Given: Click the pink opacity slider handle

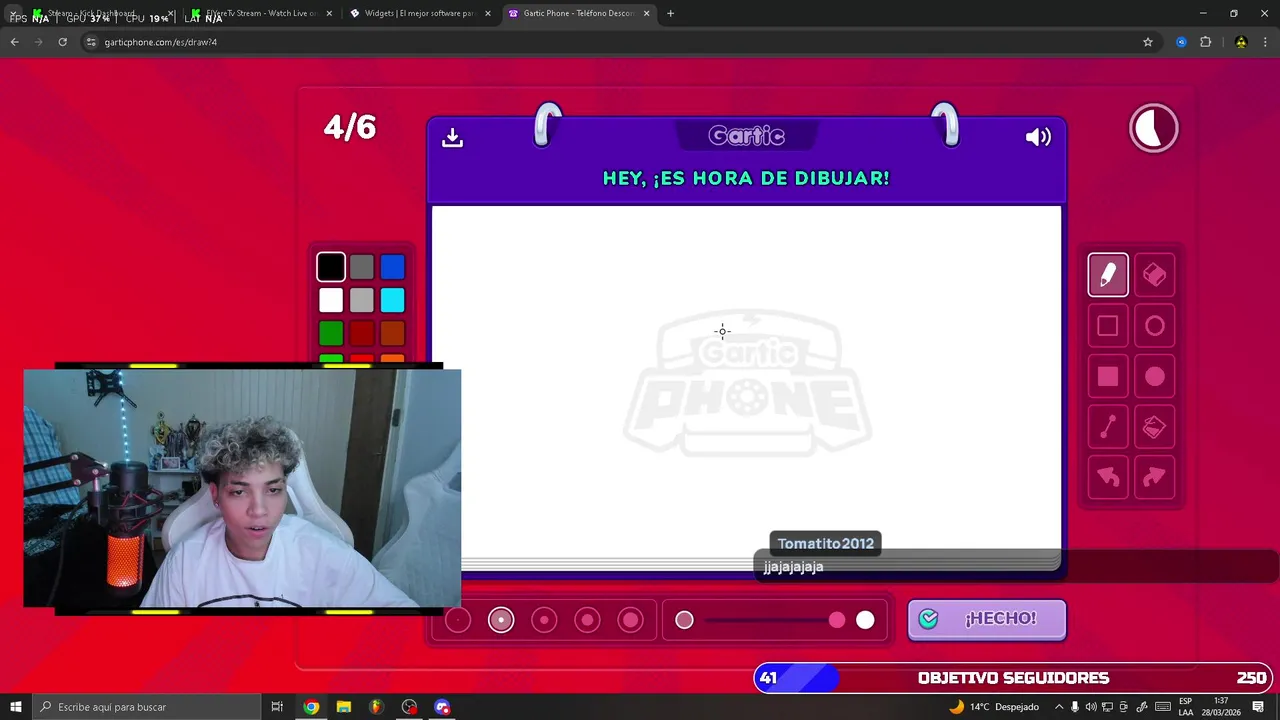Looking at the screenshot, I should (837, 620).
